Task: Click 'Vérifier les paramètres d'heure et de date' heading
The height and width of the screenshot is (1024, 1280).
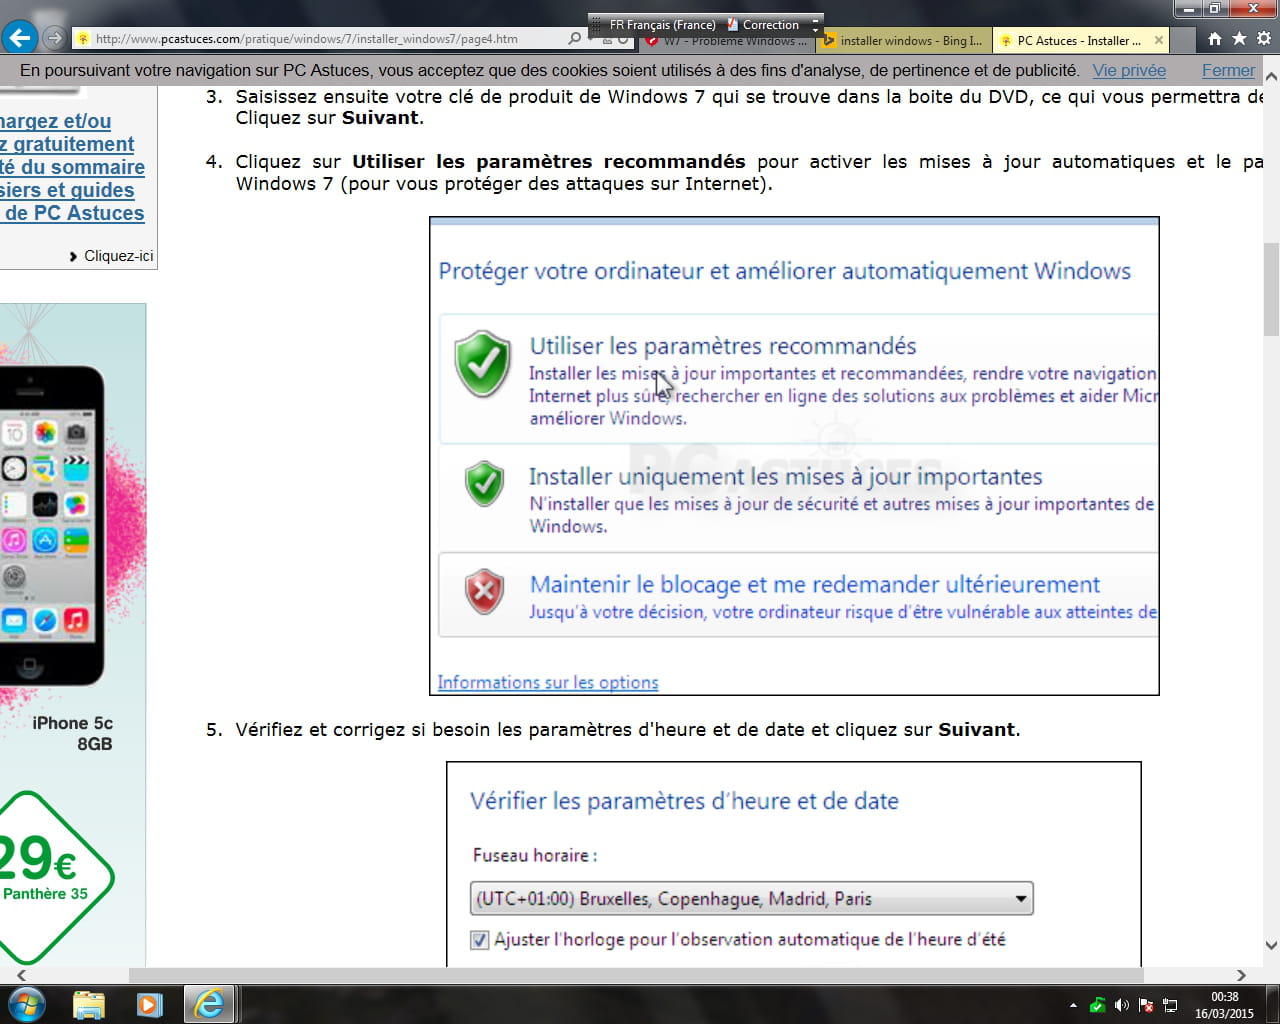Action: click(684, 801)
